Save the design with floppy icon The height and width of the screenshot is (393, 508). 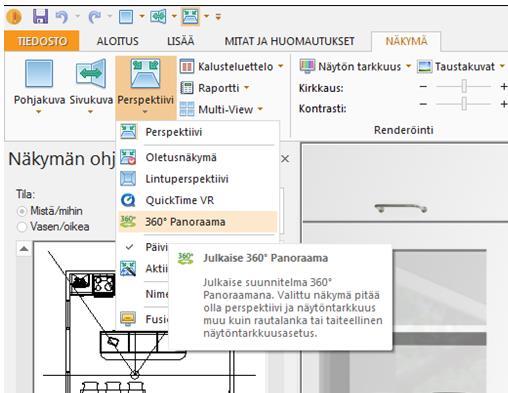pos(40,16)
